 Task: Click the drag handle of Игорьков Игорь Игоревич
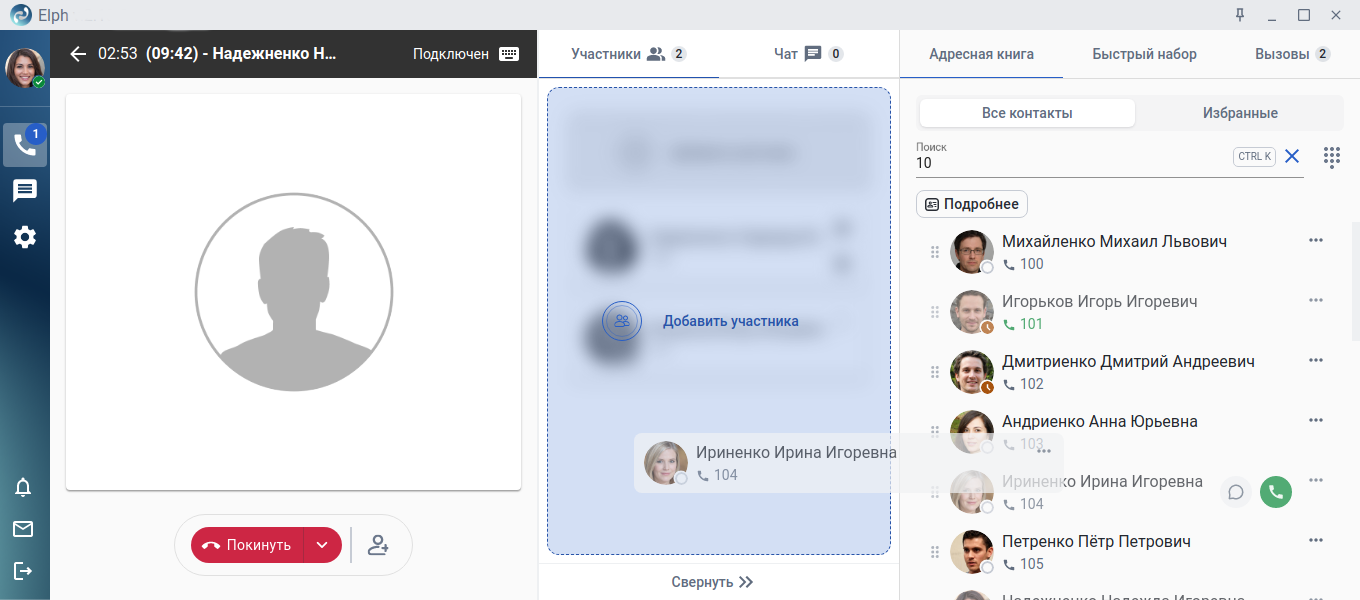[935, 312]
